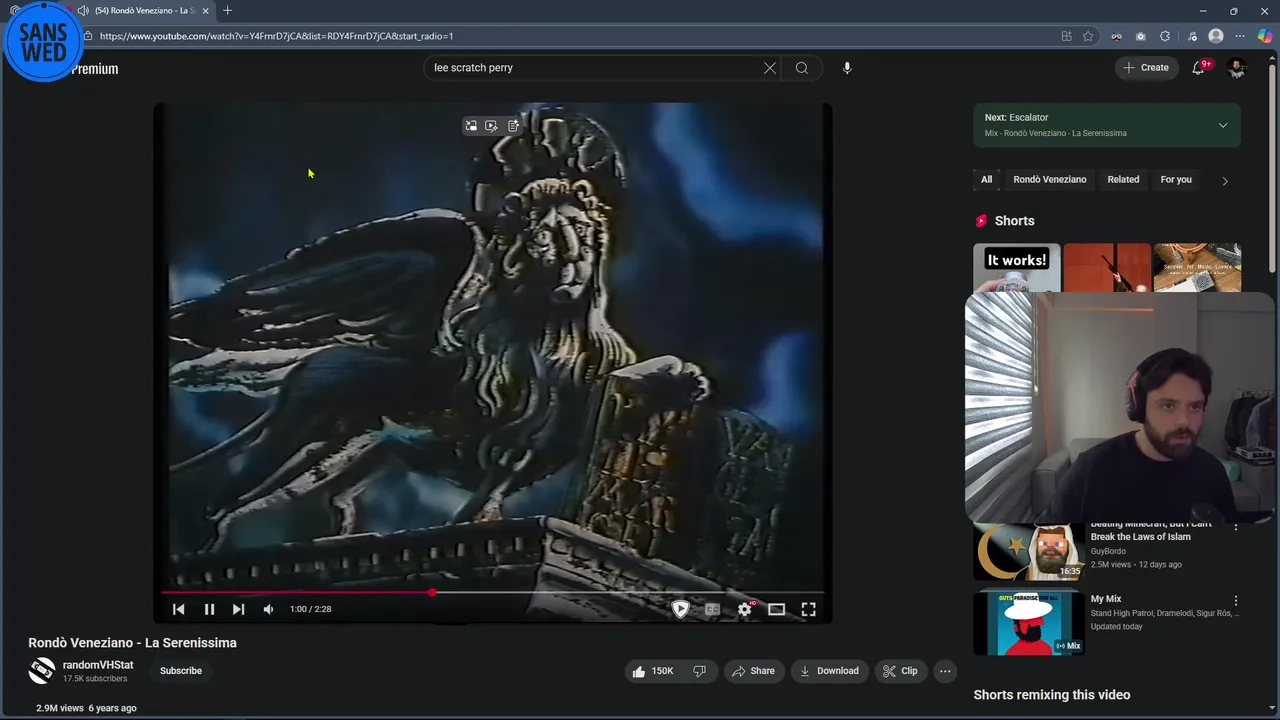The width and height of the screenshot is (1280, 720).
Task: Click the video enhance overlay icon
Action: [x=491, y=126]
